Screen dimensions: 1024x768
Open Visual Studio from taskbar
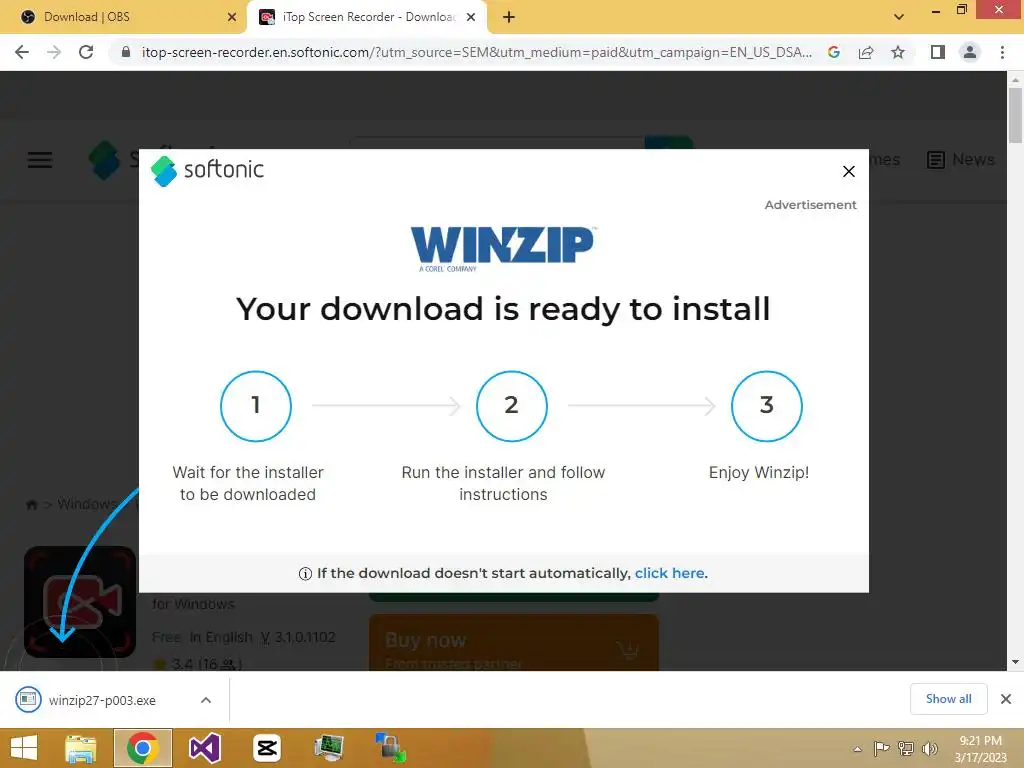(x=204, y=748)
